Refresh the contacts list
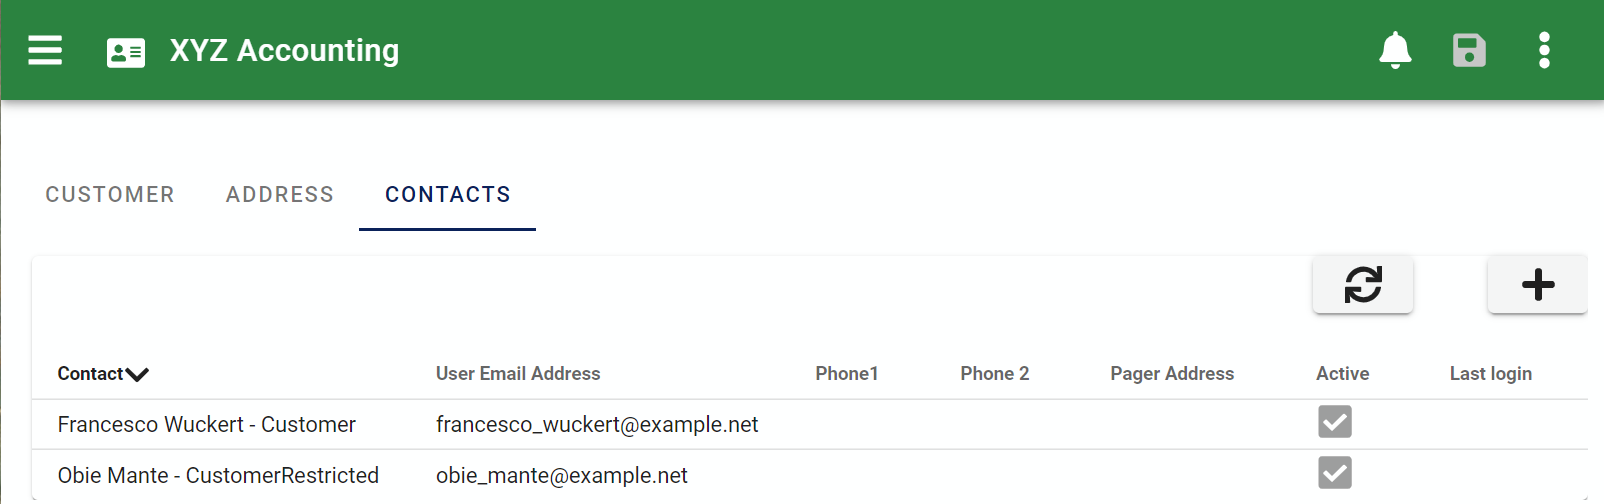 (1363, 284)
